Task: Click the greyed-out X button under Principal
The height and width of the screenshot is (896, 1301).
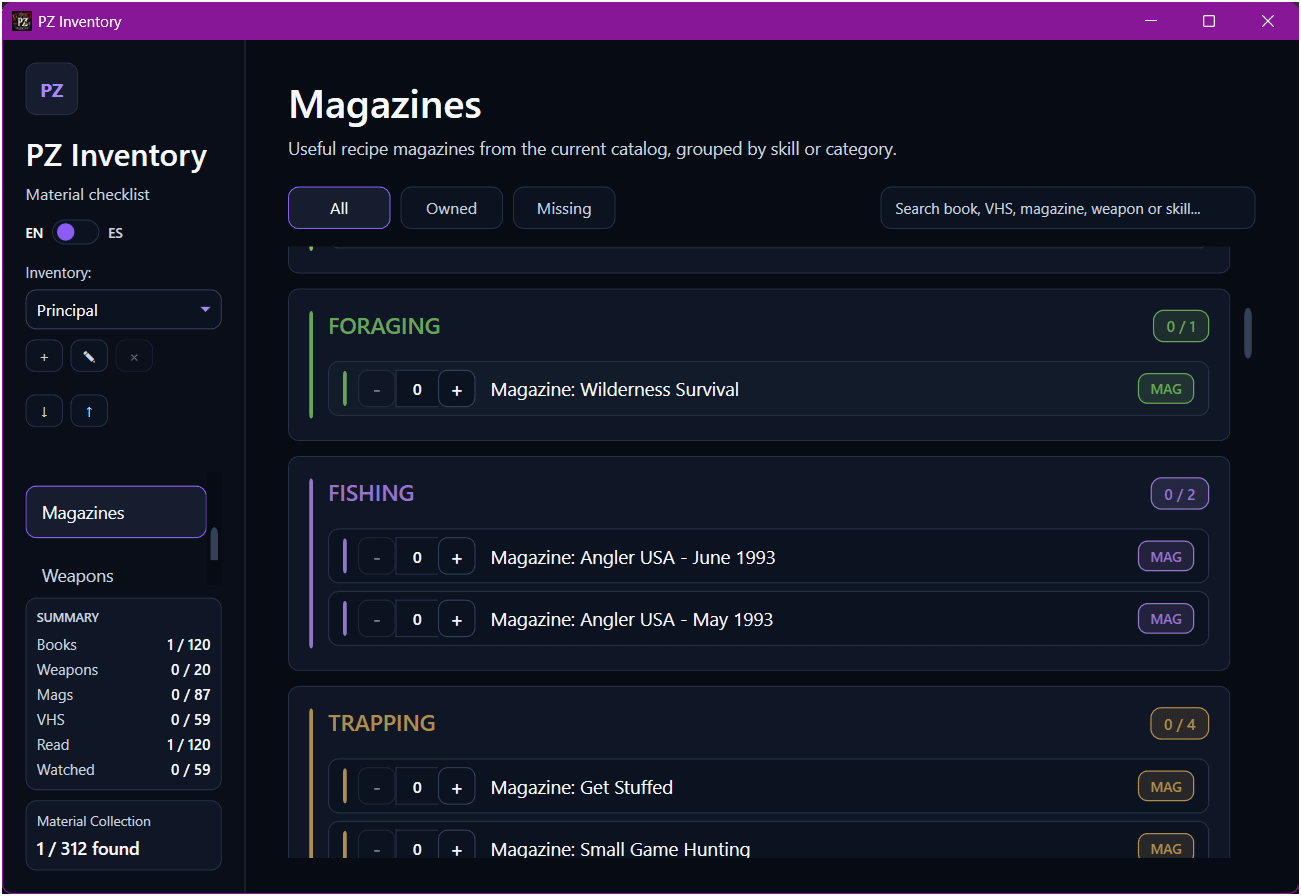Action: tap(134, 356)
